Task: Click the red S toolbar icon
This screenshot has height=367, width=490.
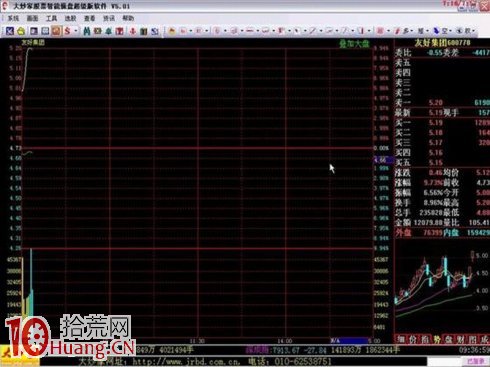Action: [68, 31]
